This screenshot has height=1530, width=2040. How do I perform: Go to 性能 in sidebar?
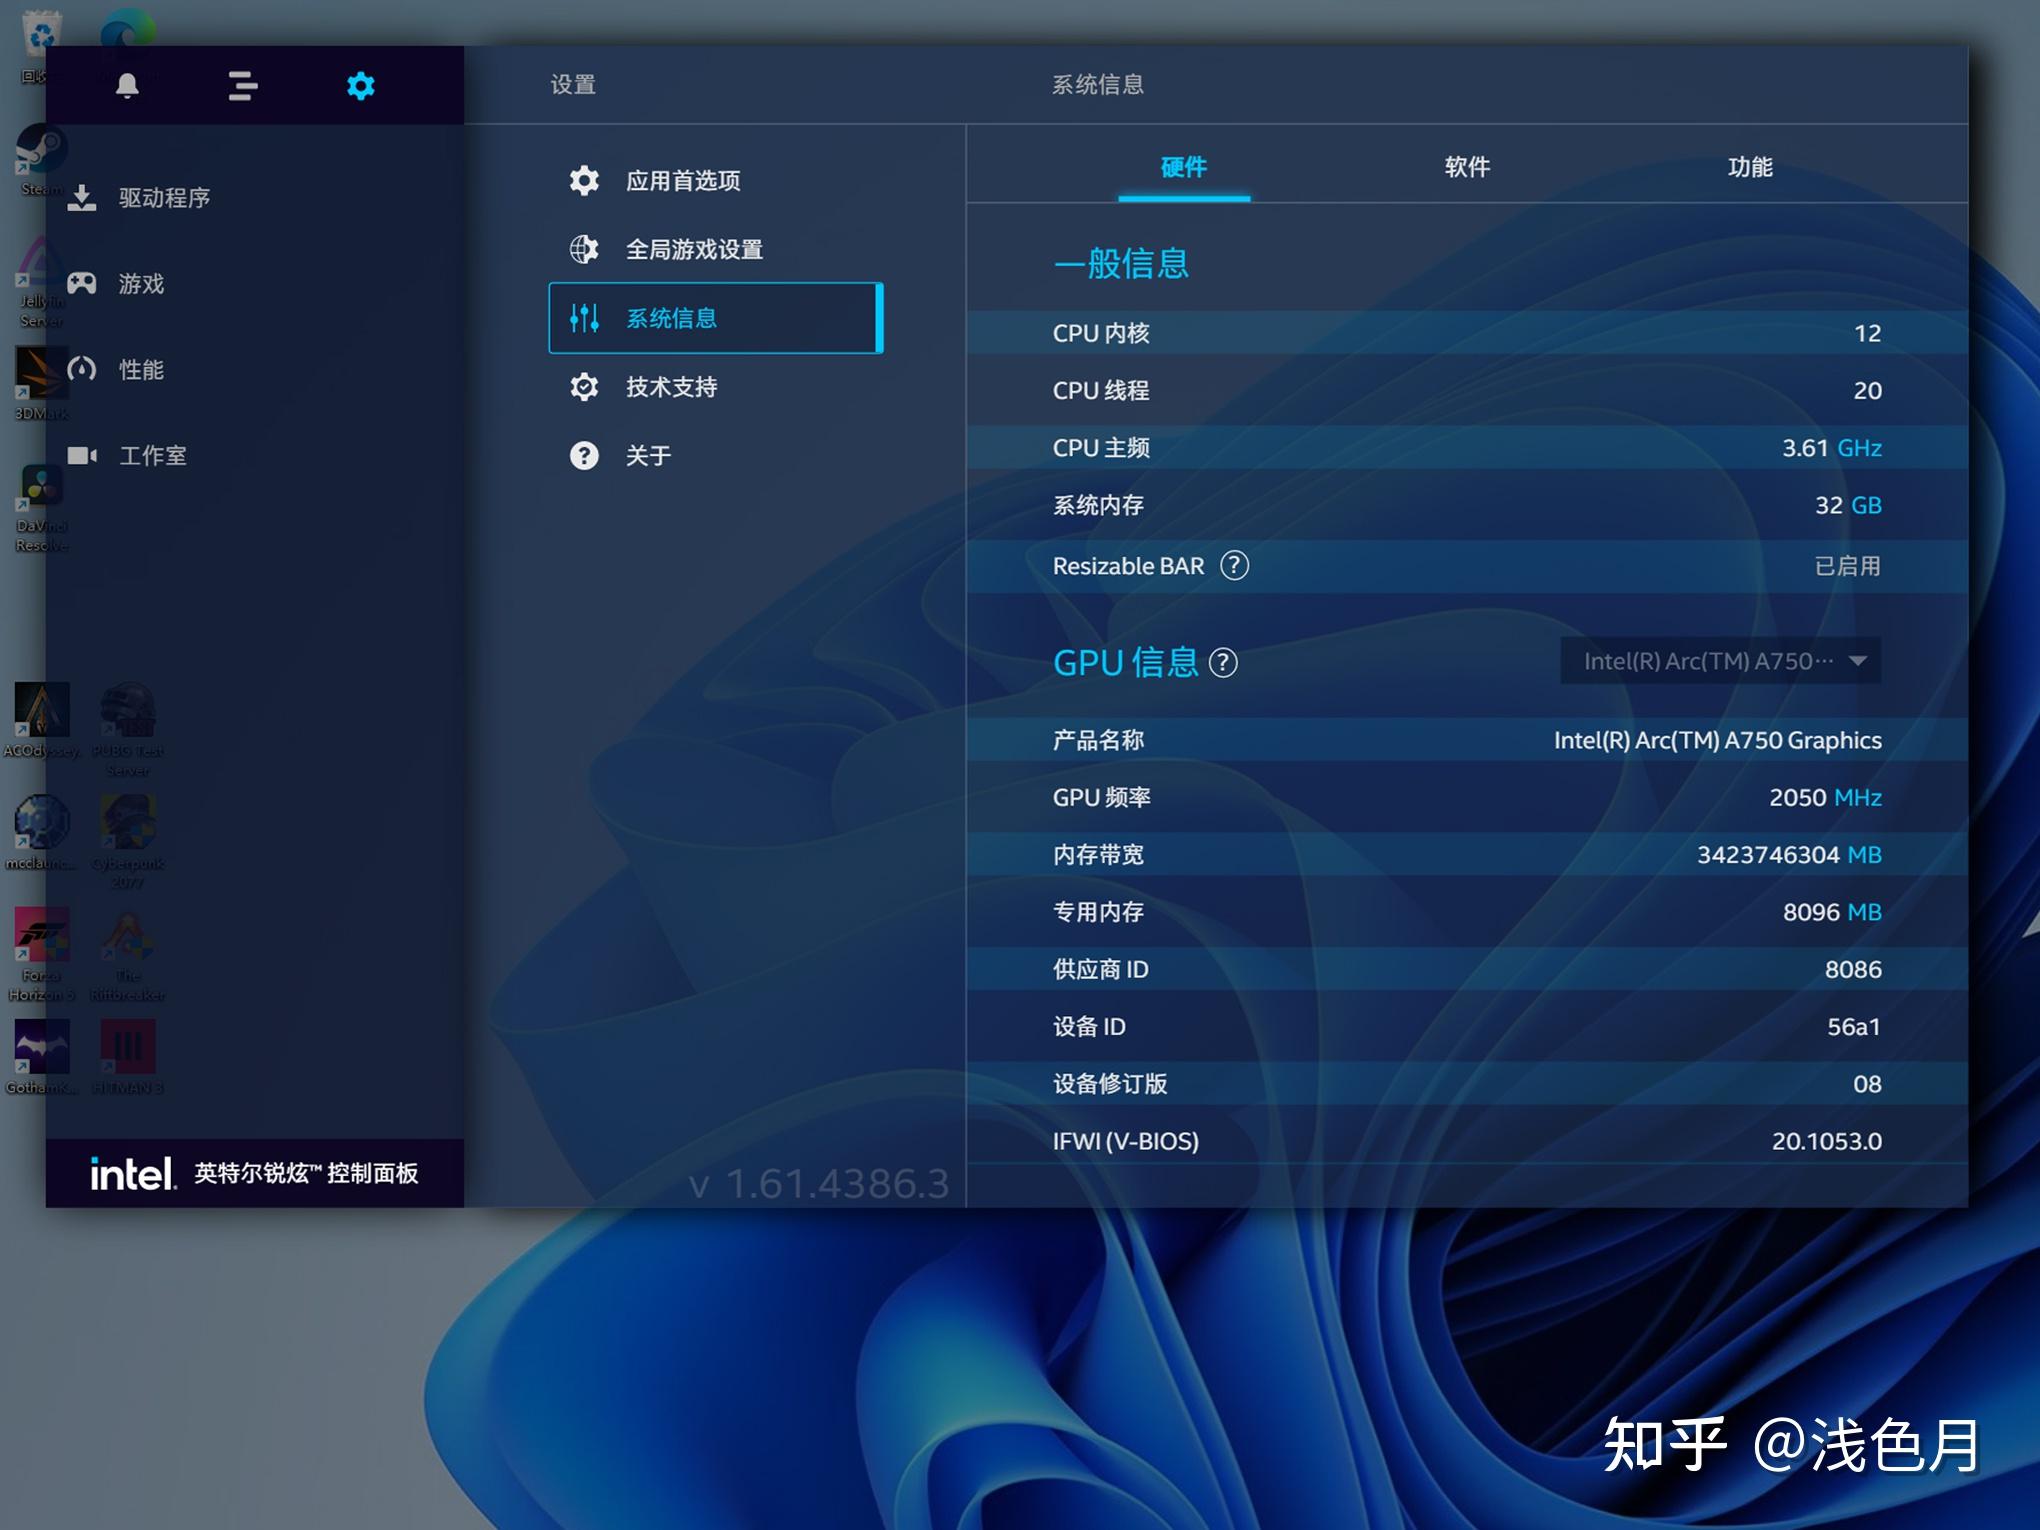coord(141,370)
